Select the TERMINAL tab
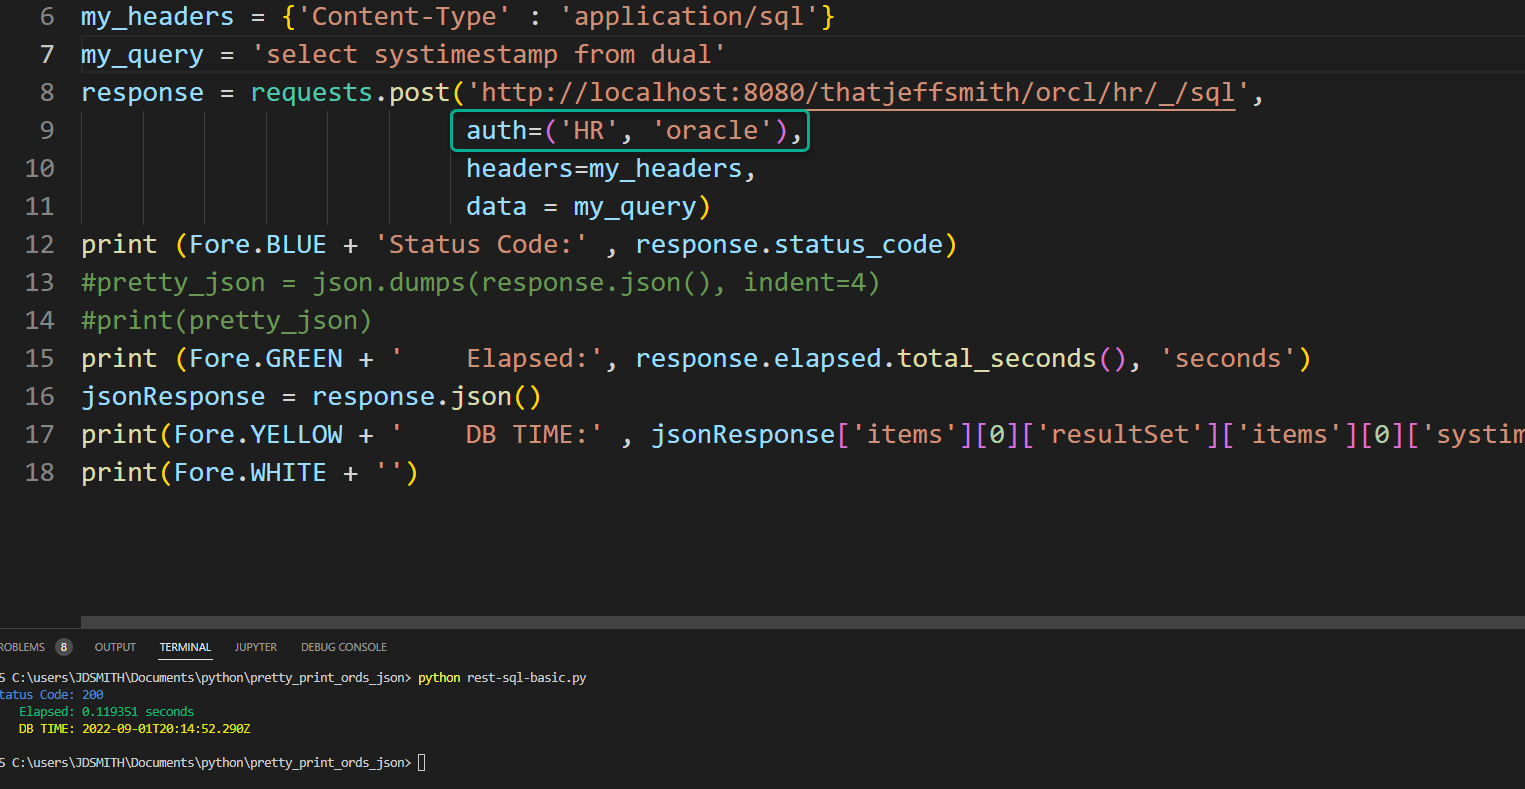 185,647
